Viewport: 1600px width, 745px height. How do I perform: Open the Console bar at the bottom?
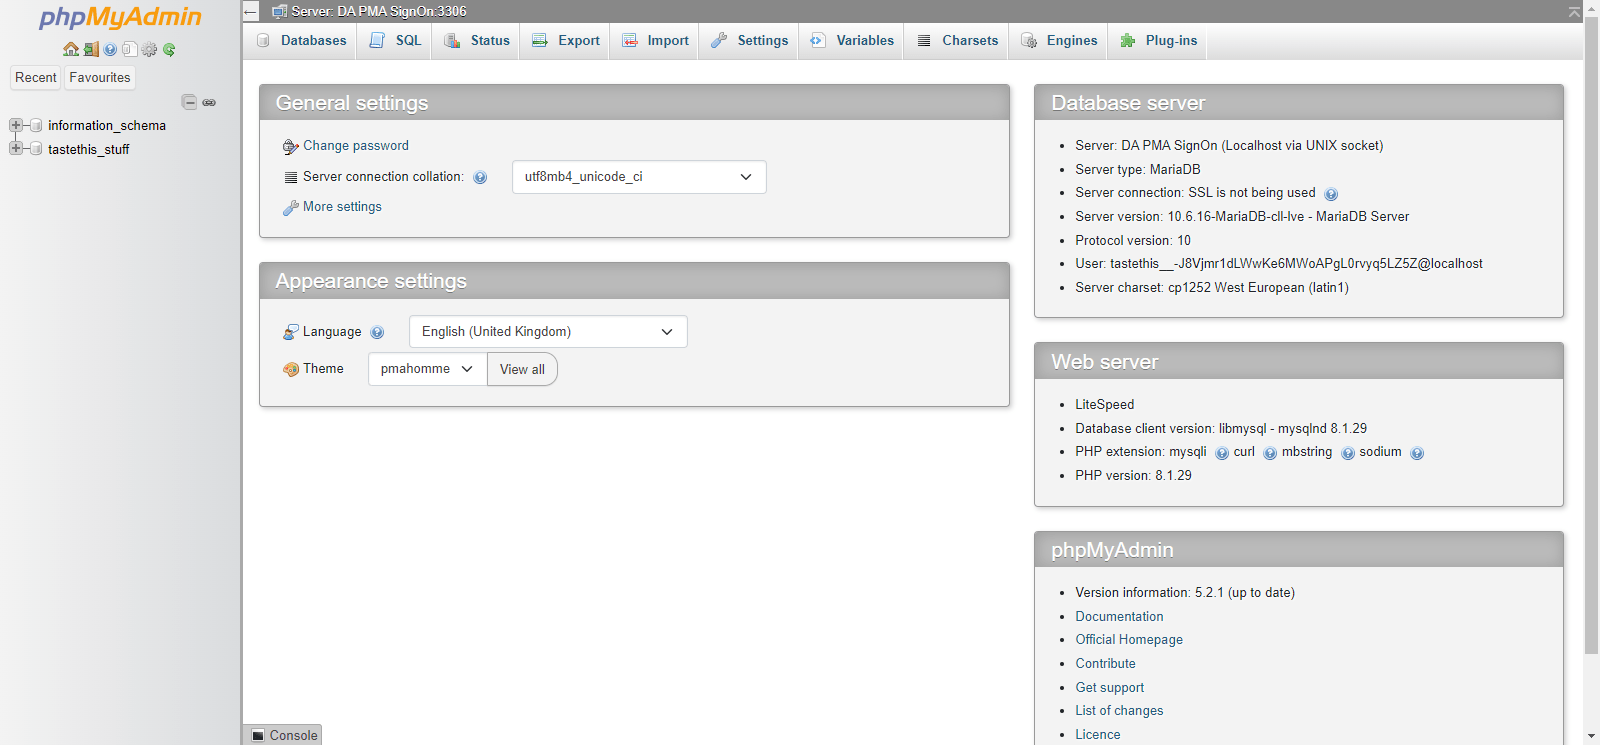284,735
